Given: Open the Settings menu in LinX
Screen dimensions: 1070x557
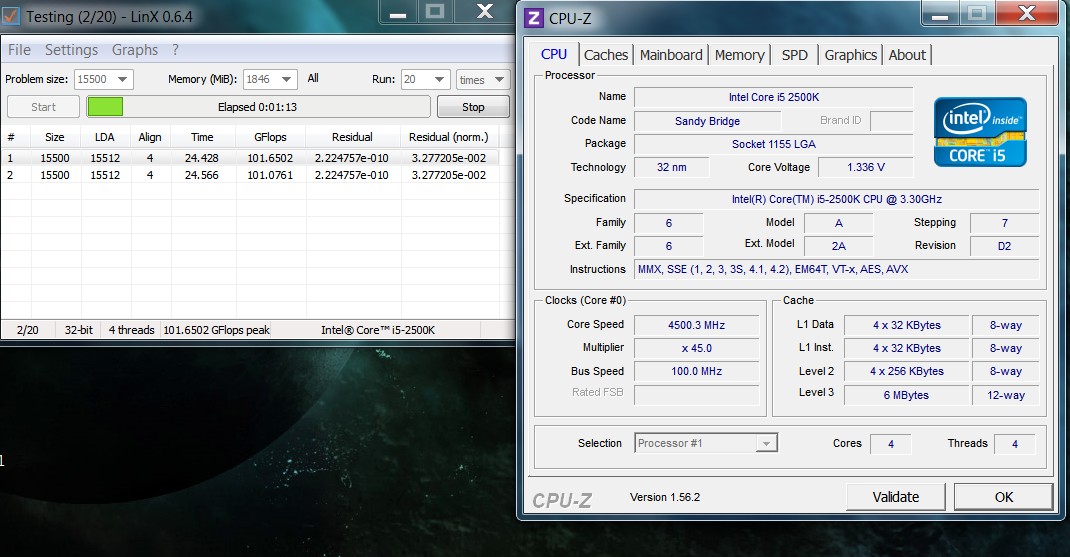Looking at the screenshot, I should 71,50.
